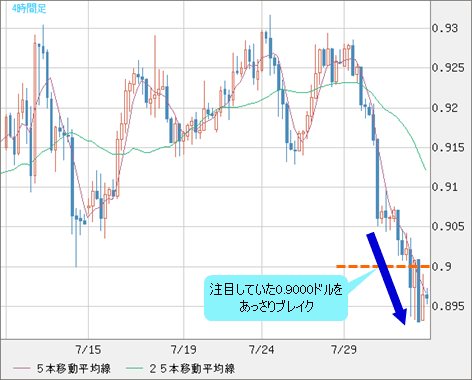Click the 7/15 date axis label
Screen dimensions: 472x380
[88, 350]
